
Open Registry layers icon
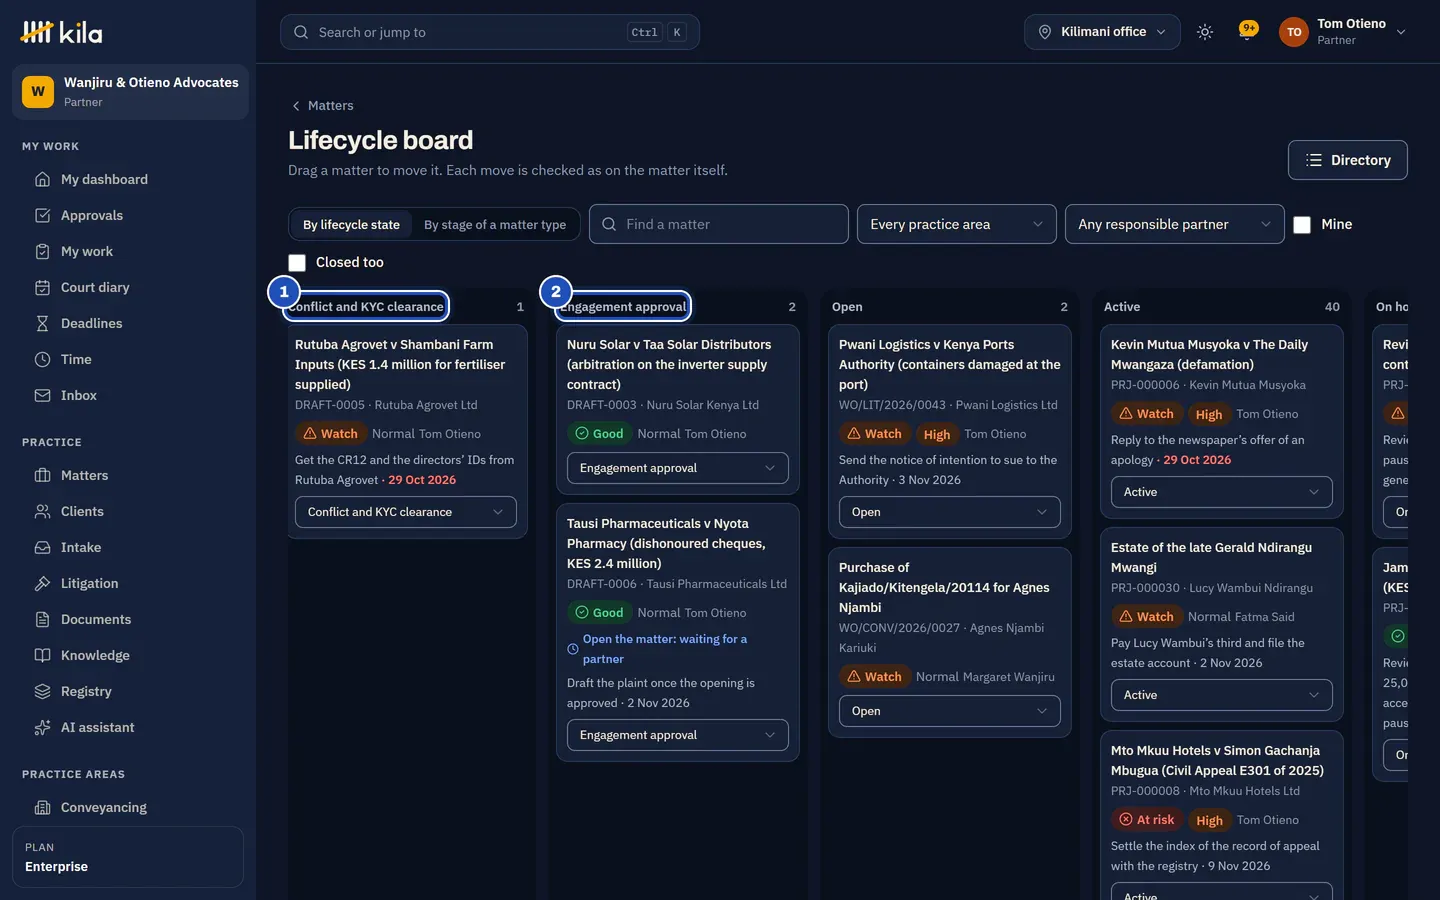point(42,691)
